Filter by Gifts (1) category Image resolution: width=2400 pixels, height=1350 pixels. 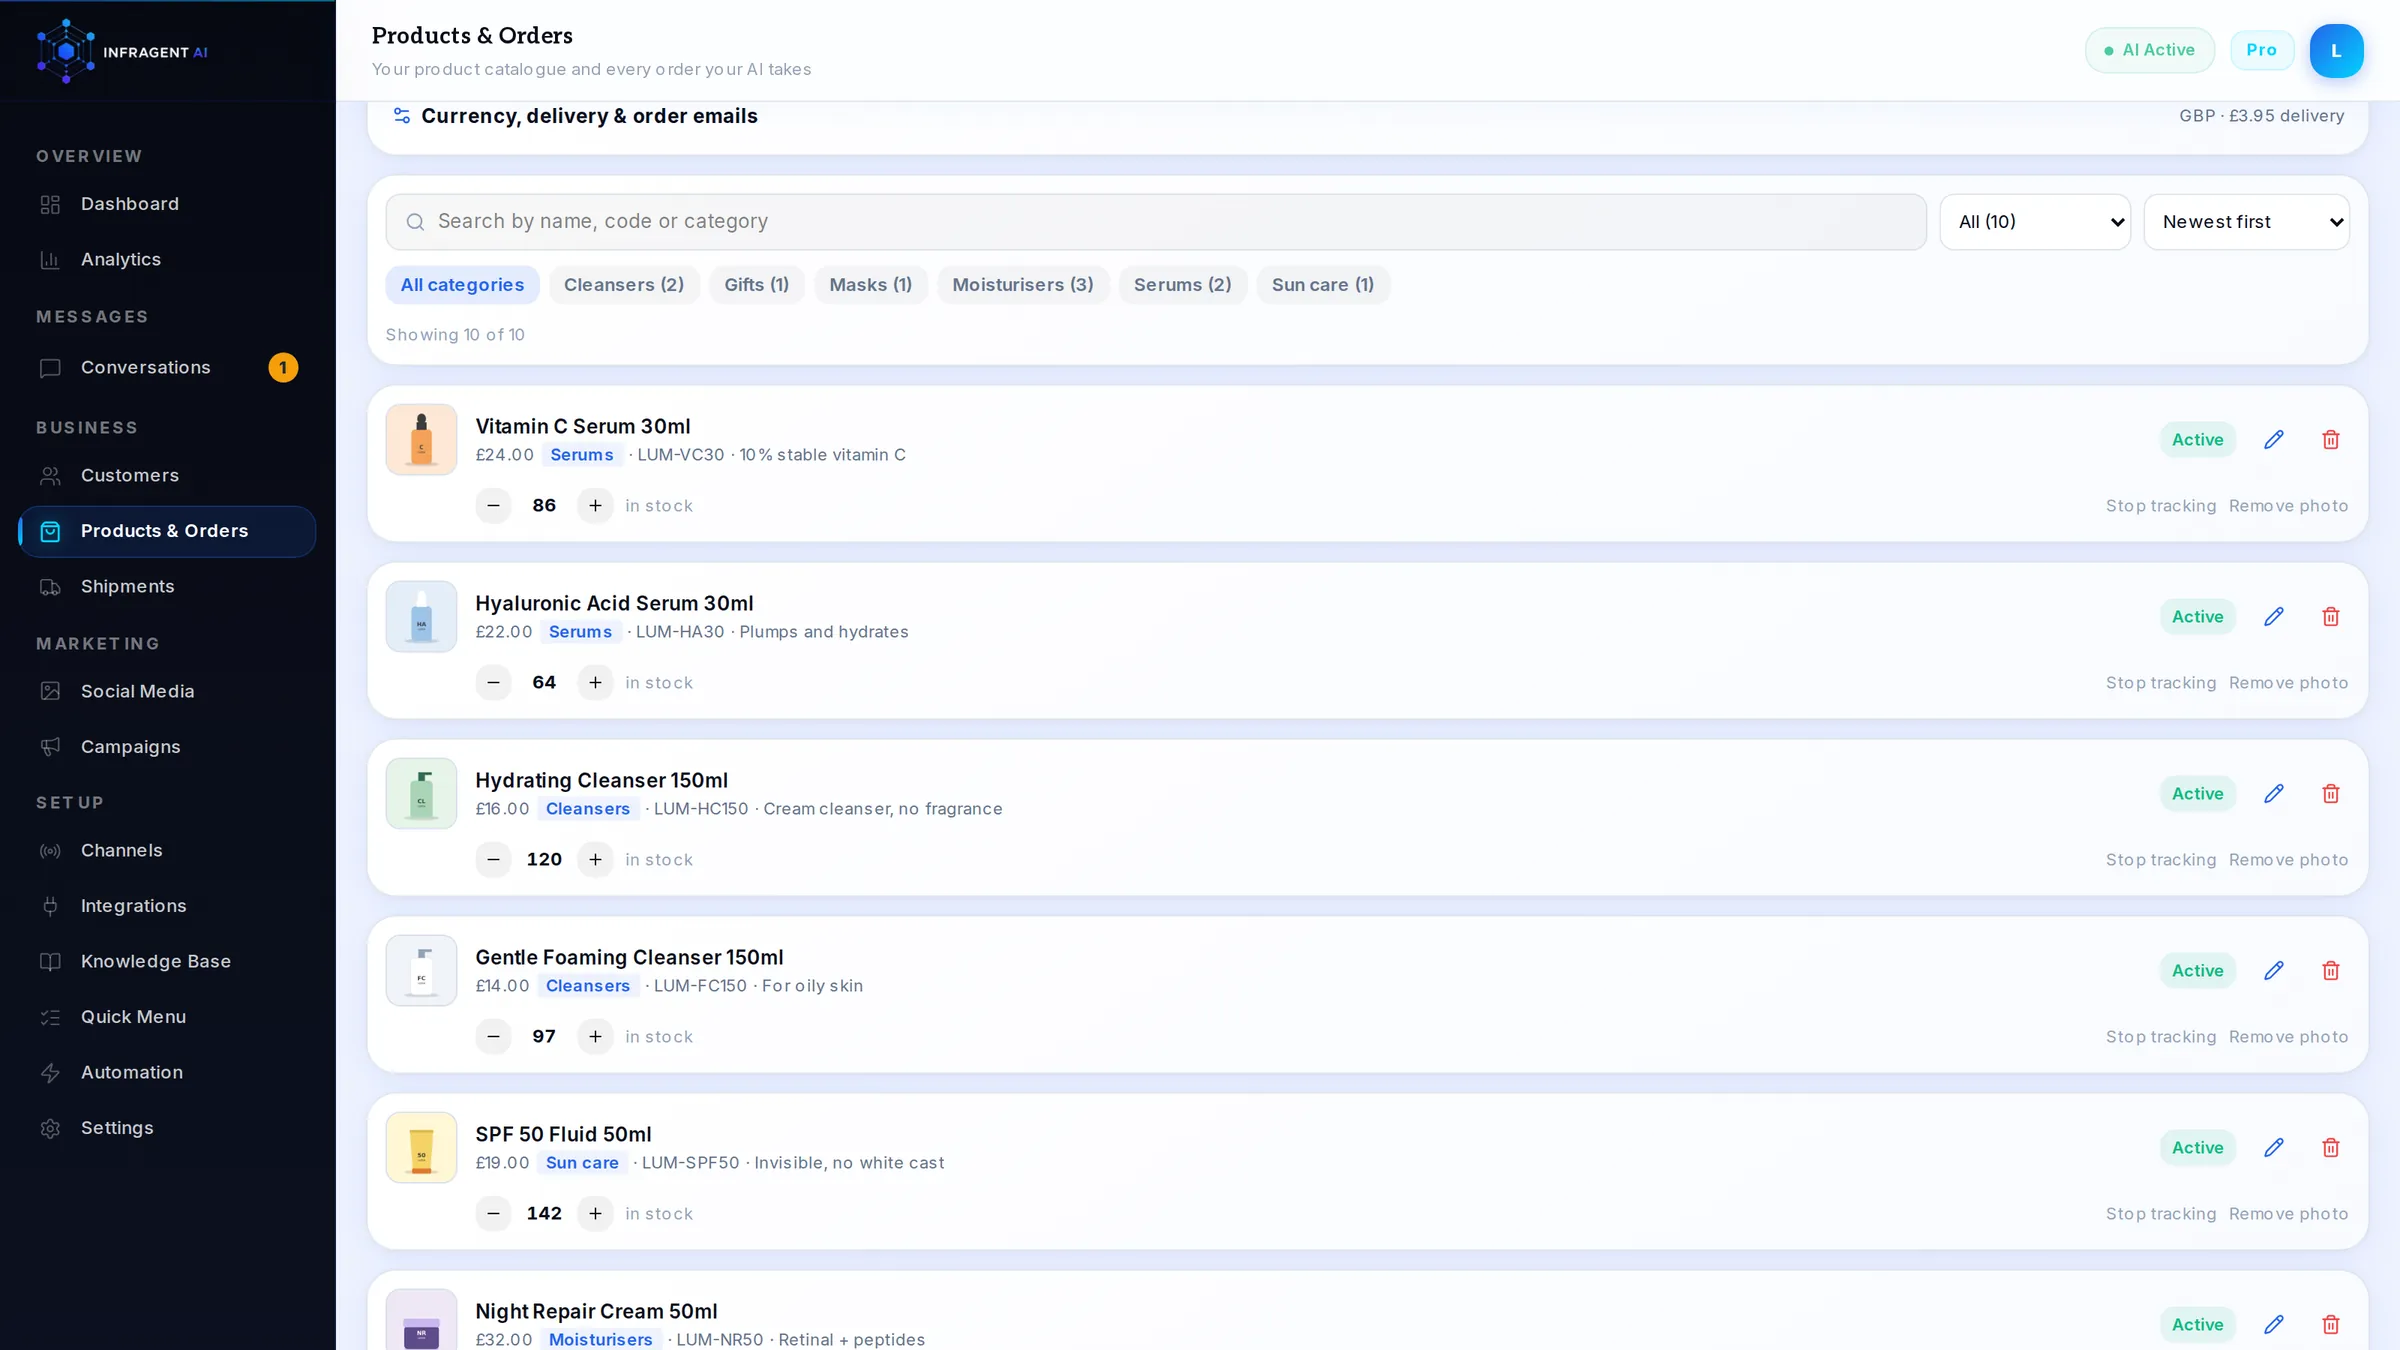[757, 285]
